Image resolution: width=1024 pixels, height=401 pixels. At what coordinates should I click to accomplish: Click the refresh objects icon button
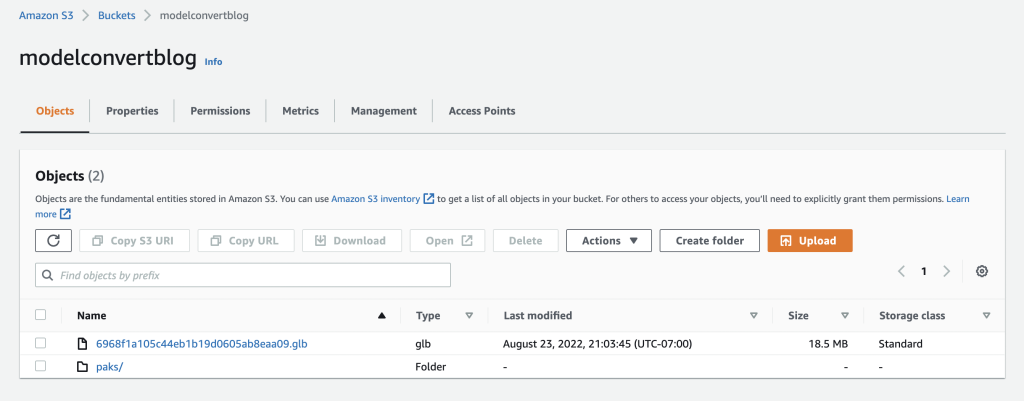[x=54, y=240]
